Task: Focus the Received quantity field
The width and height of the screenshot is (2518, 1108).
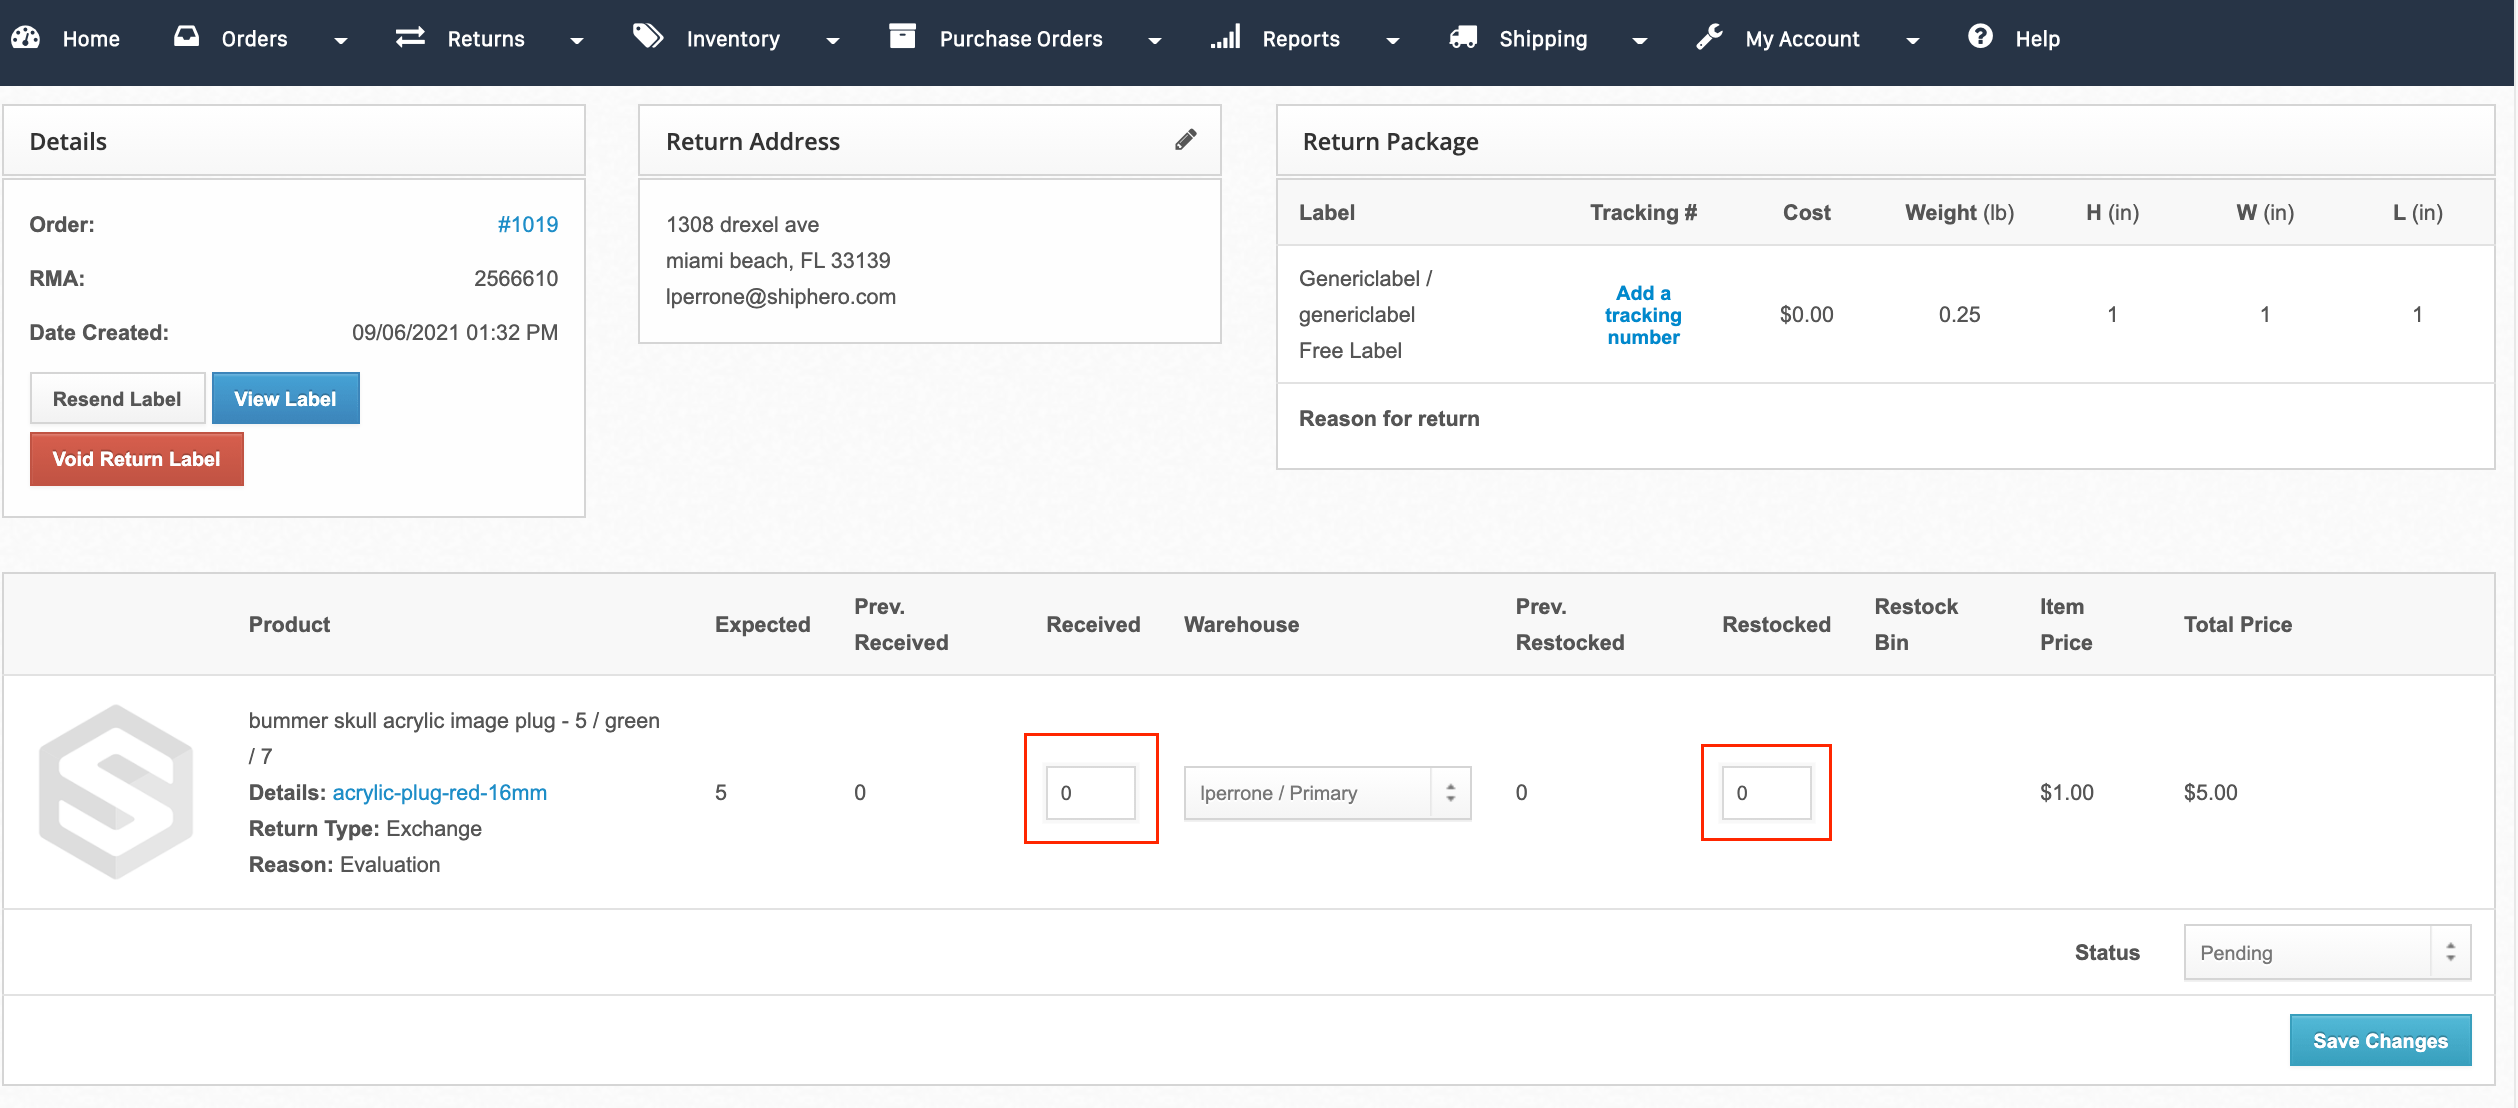Action: 1090,793
